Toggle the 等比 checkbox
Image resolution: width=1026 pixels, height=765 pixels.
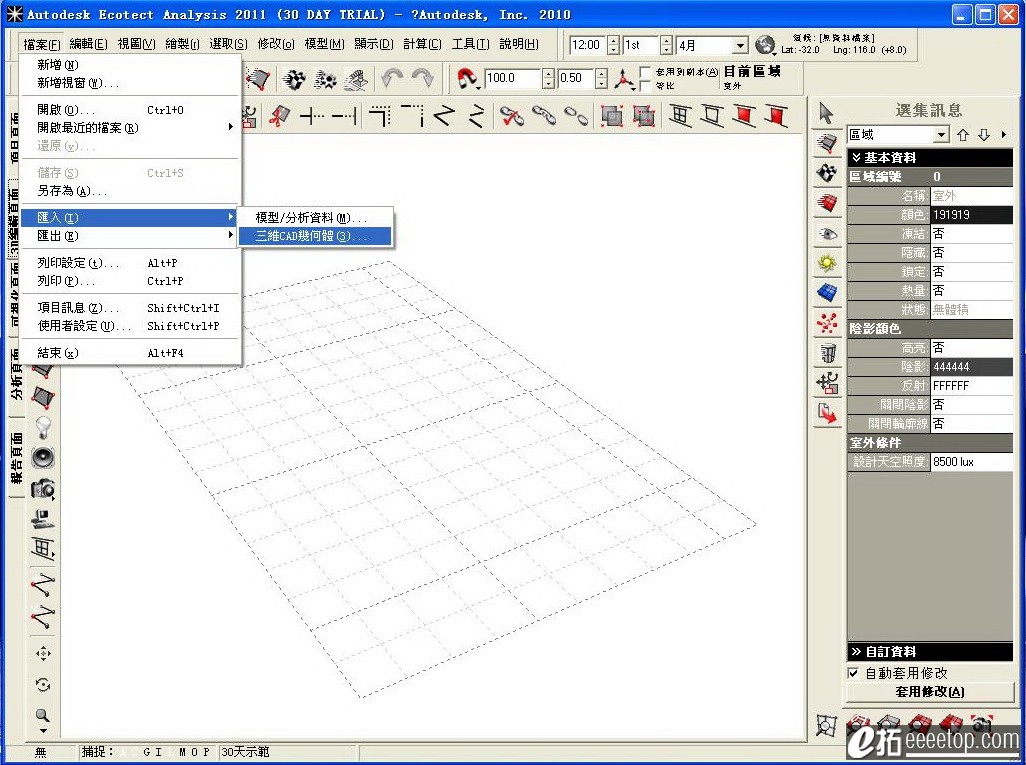pyautogui.click(x=646, y=86)
